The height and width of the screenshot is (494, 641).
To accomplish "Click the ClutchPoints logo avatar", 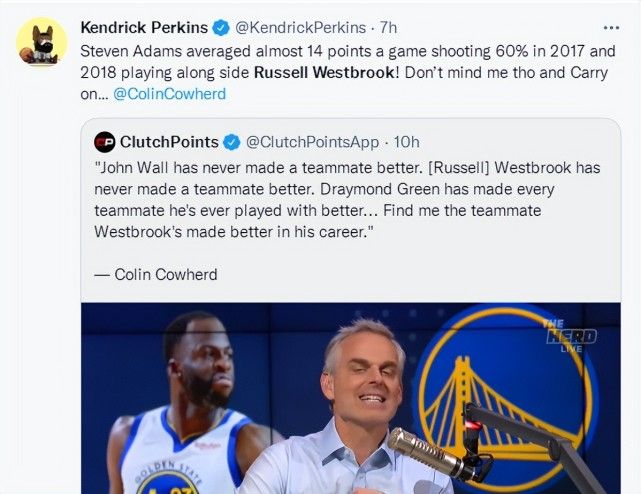I will [x=104, y=142].
